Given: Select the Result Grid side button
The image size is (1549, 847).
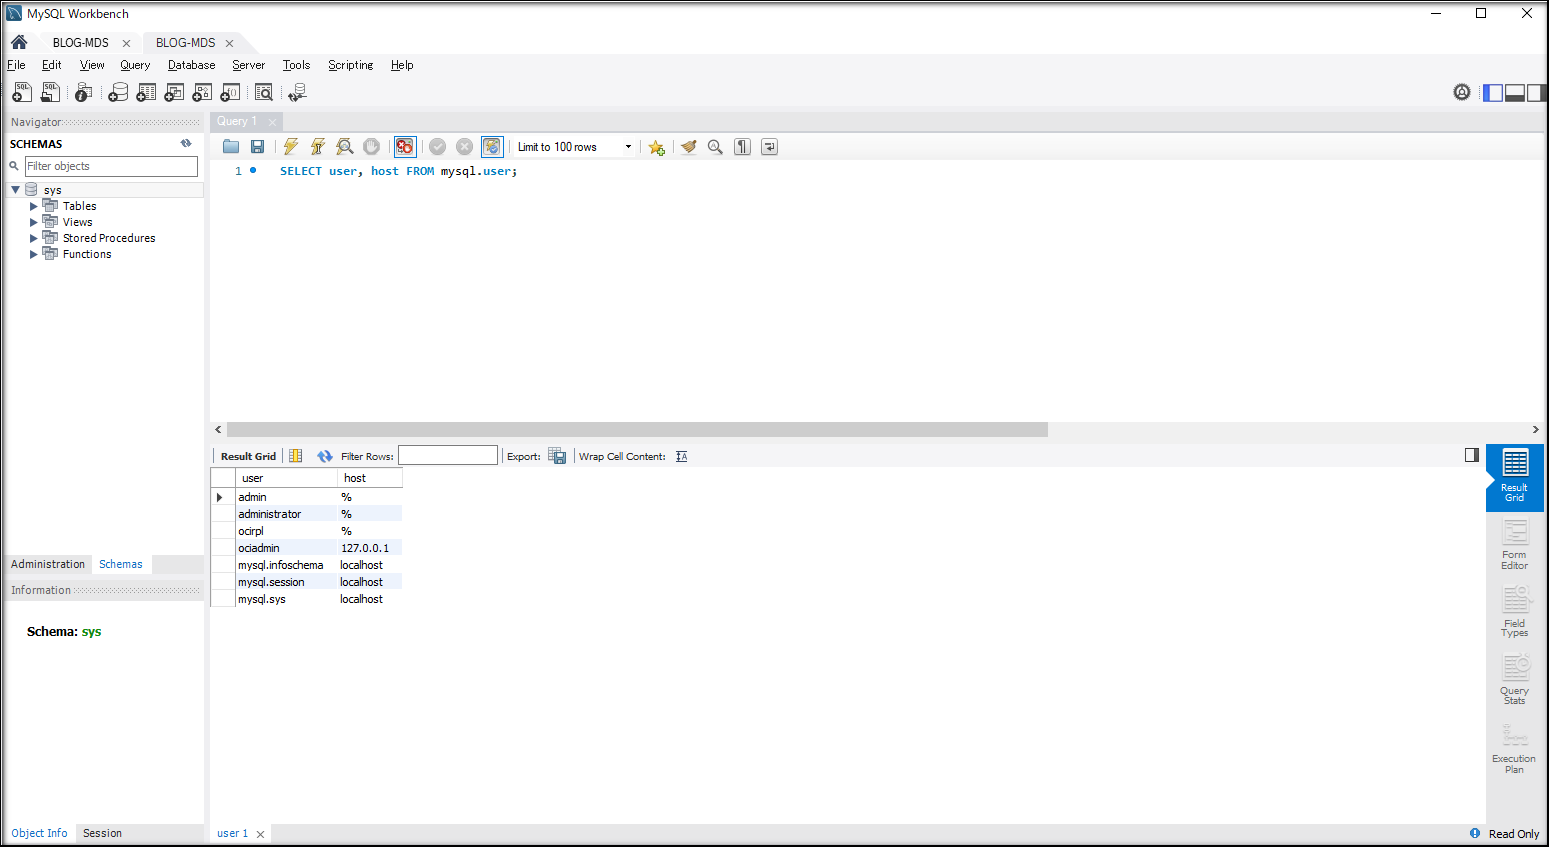Looking at the screenshot, I should (x=1515, y=478).
